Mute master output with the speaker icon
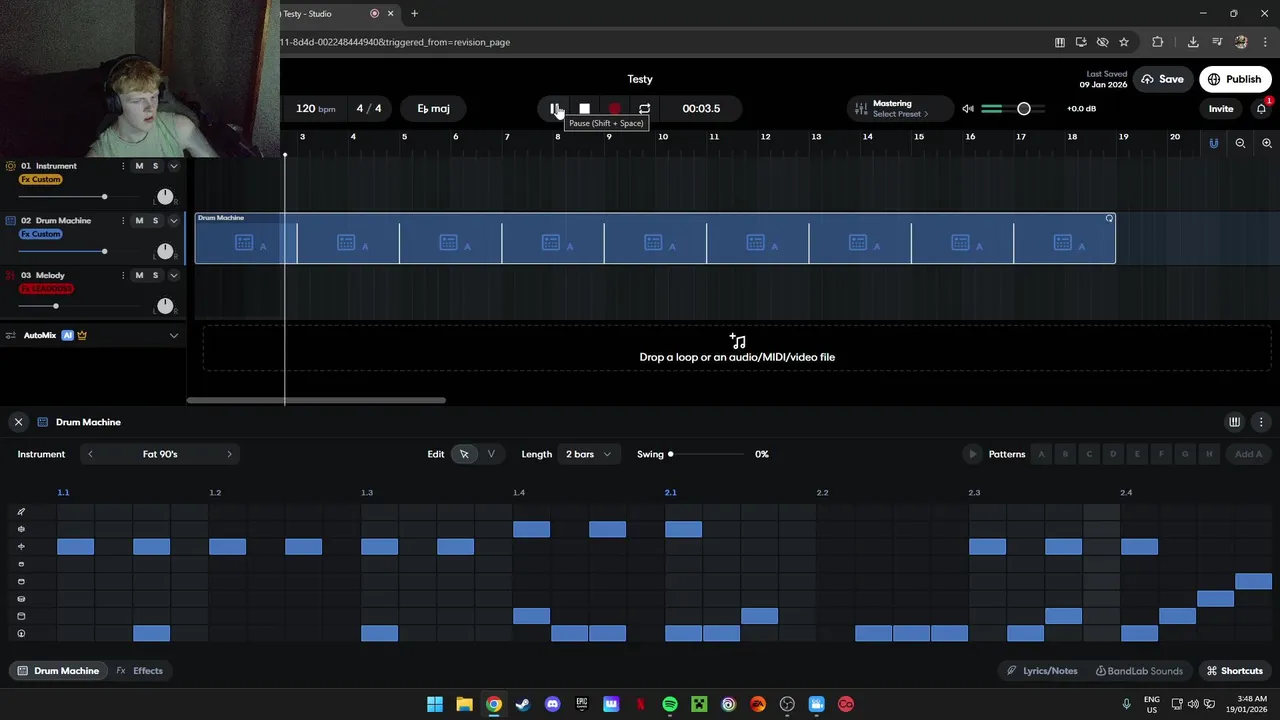Image resolution: width=1280 pixels, height=720 pixels. 967,109
